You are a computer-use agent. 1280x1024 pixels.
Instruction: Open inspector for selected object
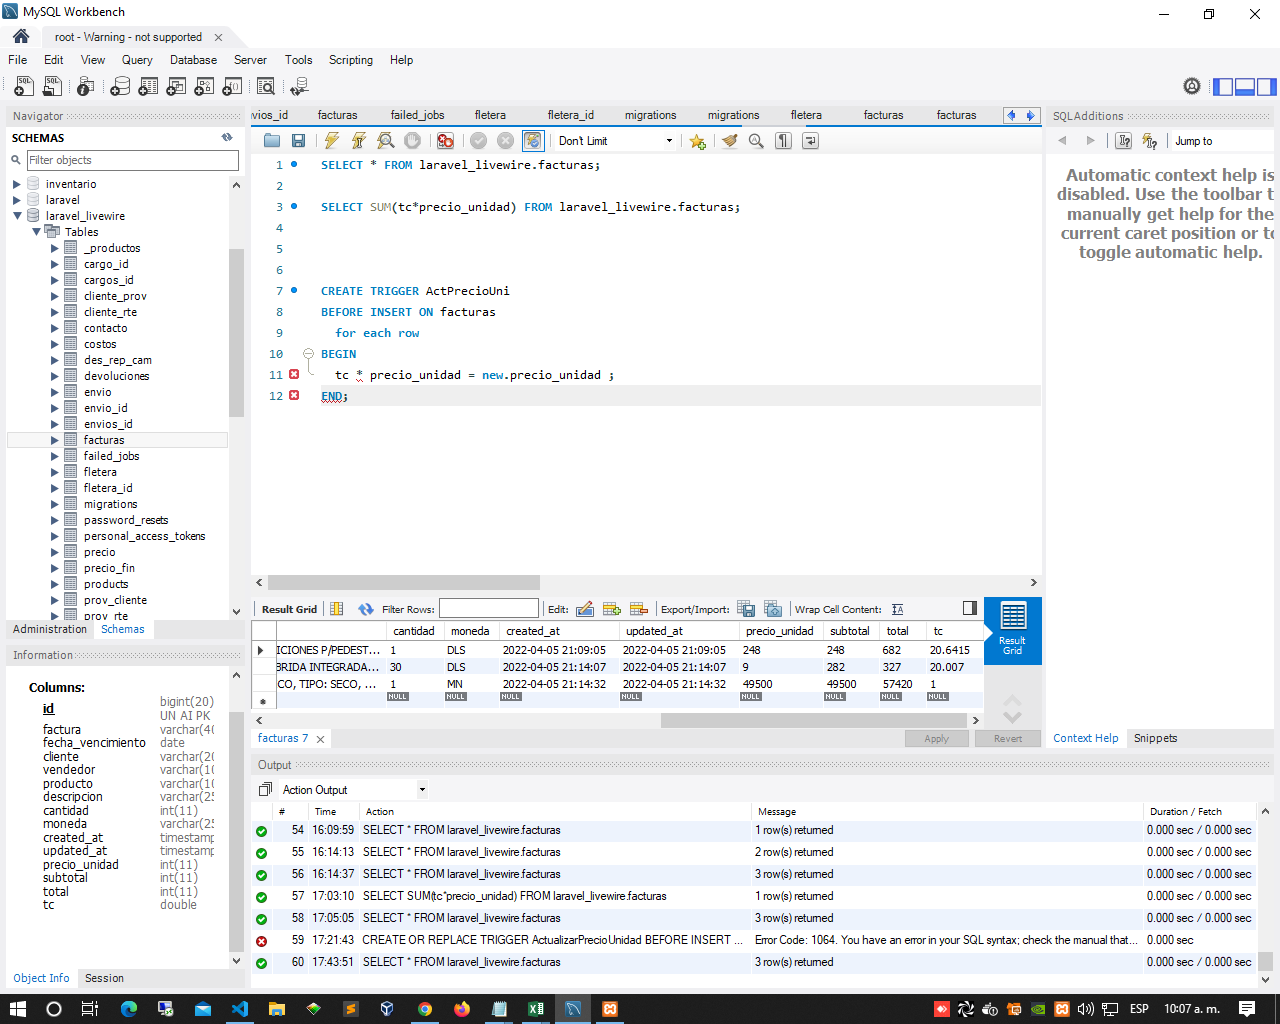pyautogui.click(x=86, y=87)
